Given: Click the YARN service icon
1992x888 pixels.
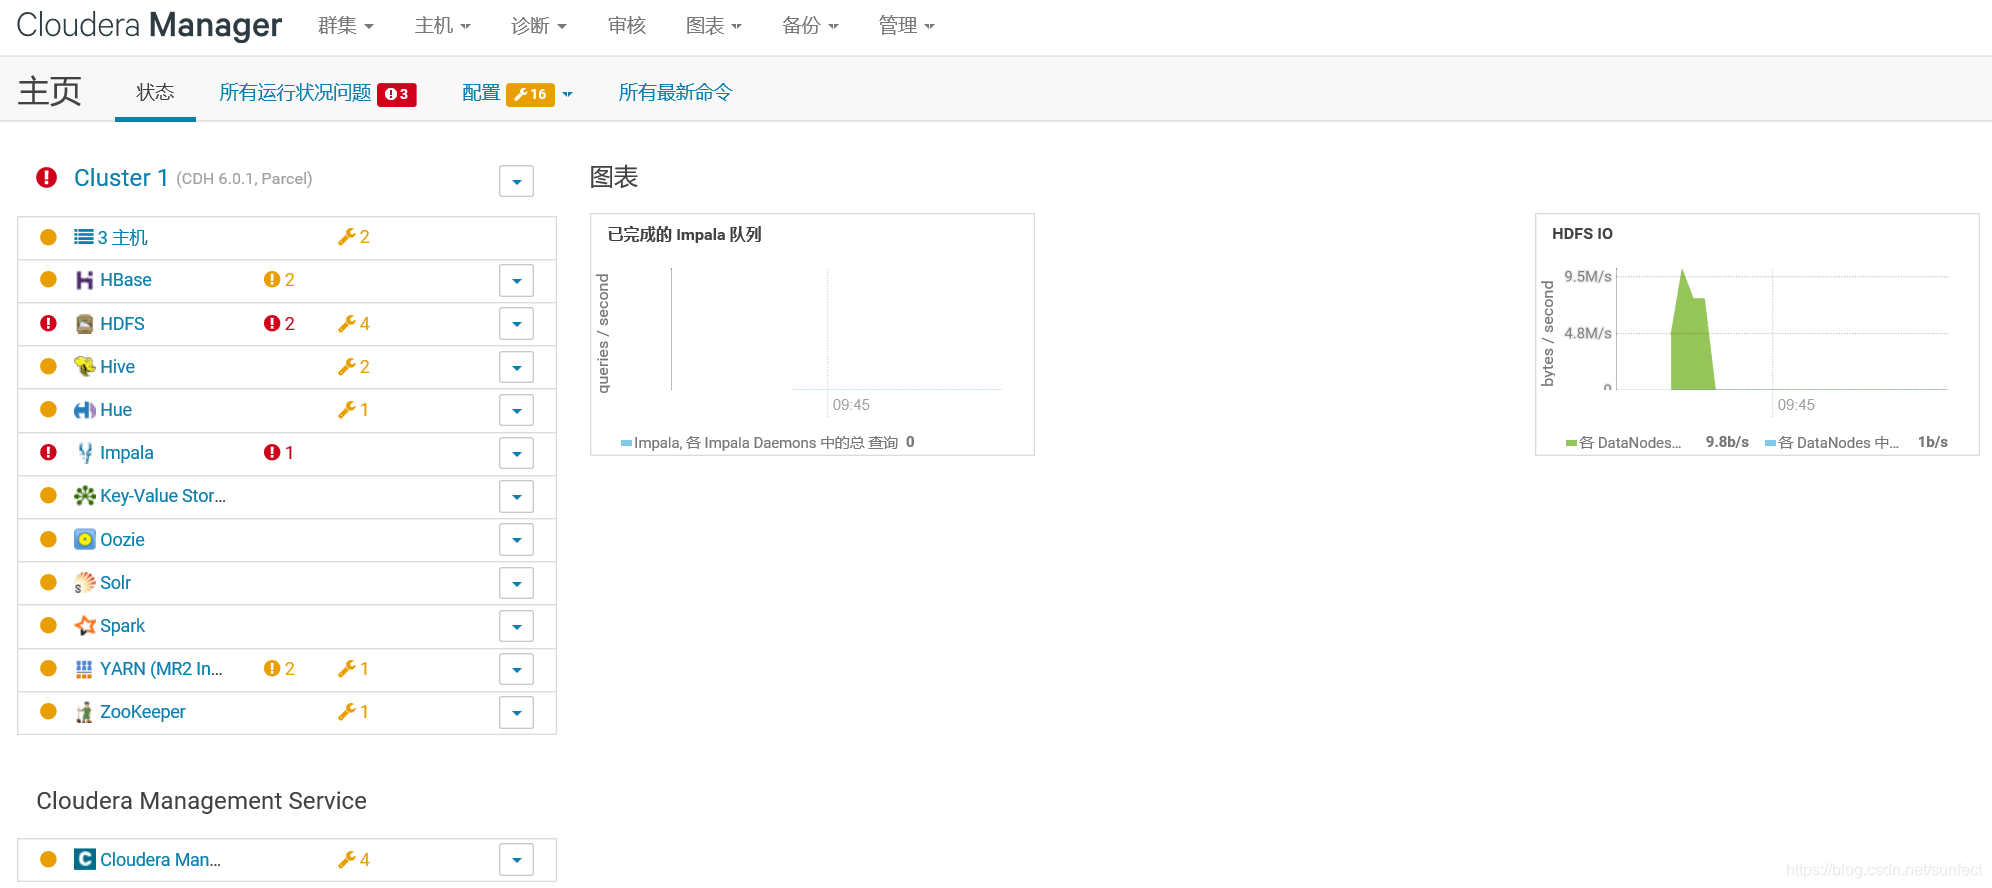Looking at the screenshot, I should tap(85, 669).
